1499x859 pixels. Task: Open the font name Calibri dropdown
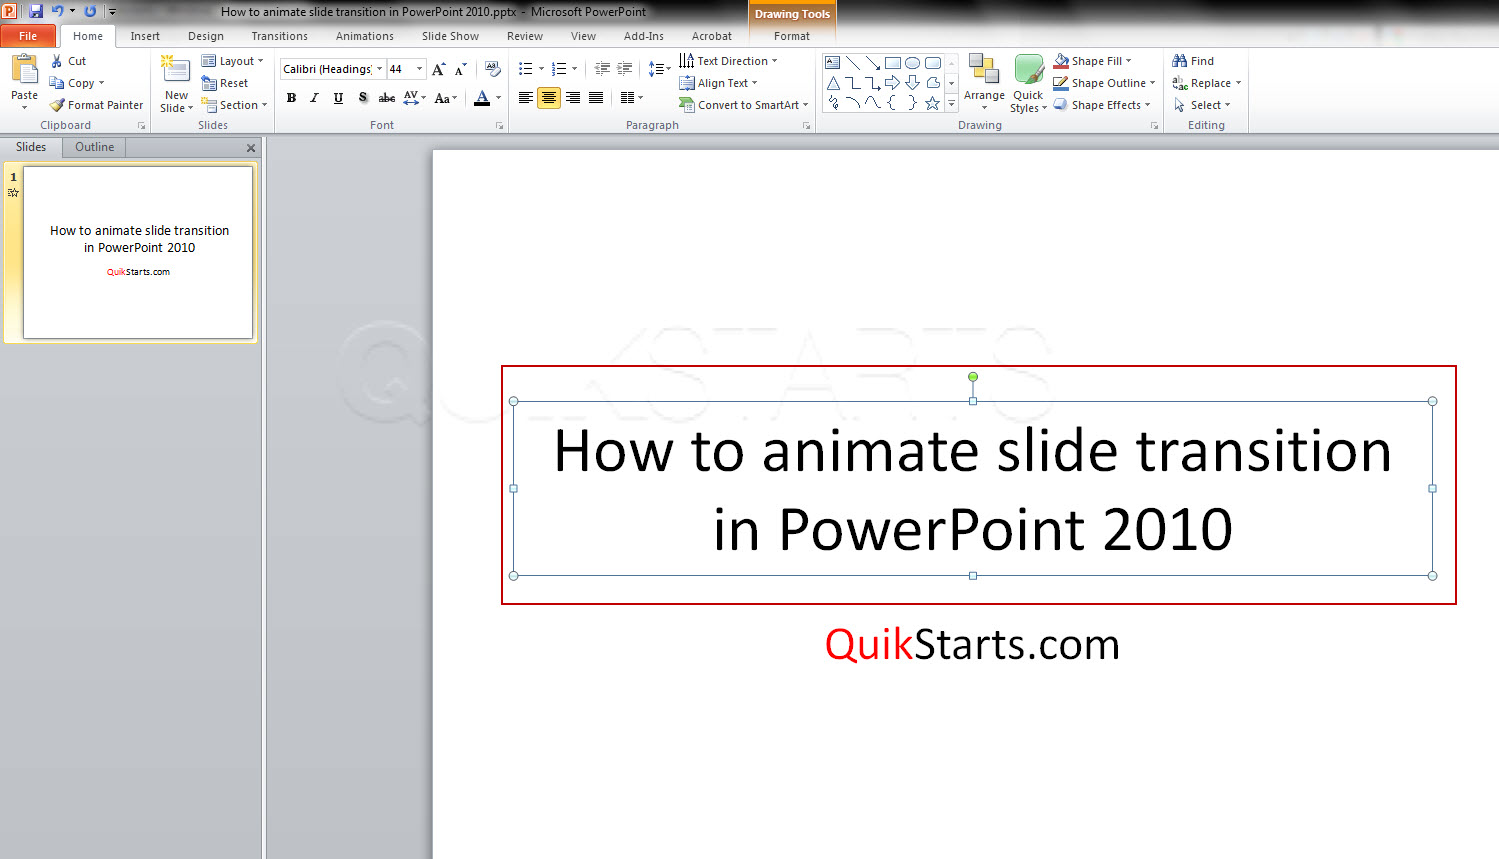tap(379, 69)
